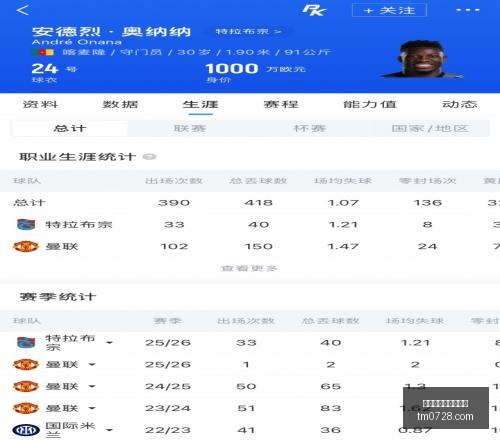Select the 生涯 tab

click(x=200, y=104)
